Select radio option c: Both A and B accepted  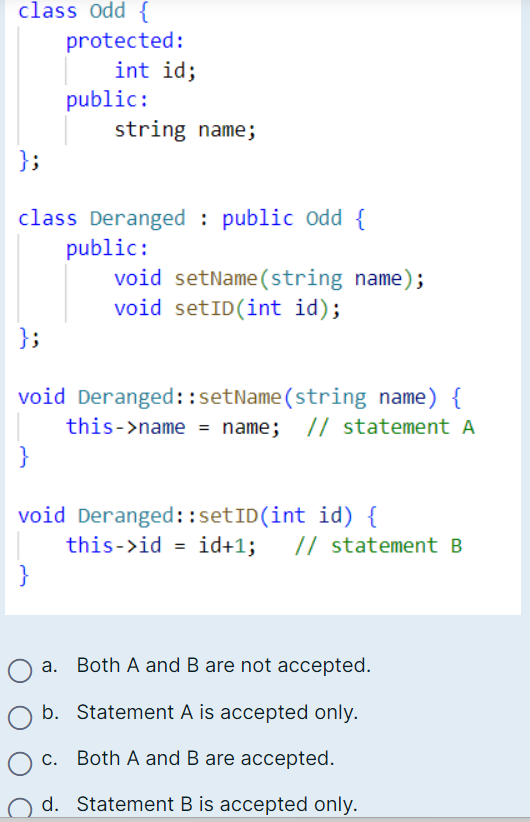pos(20,763)
